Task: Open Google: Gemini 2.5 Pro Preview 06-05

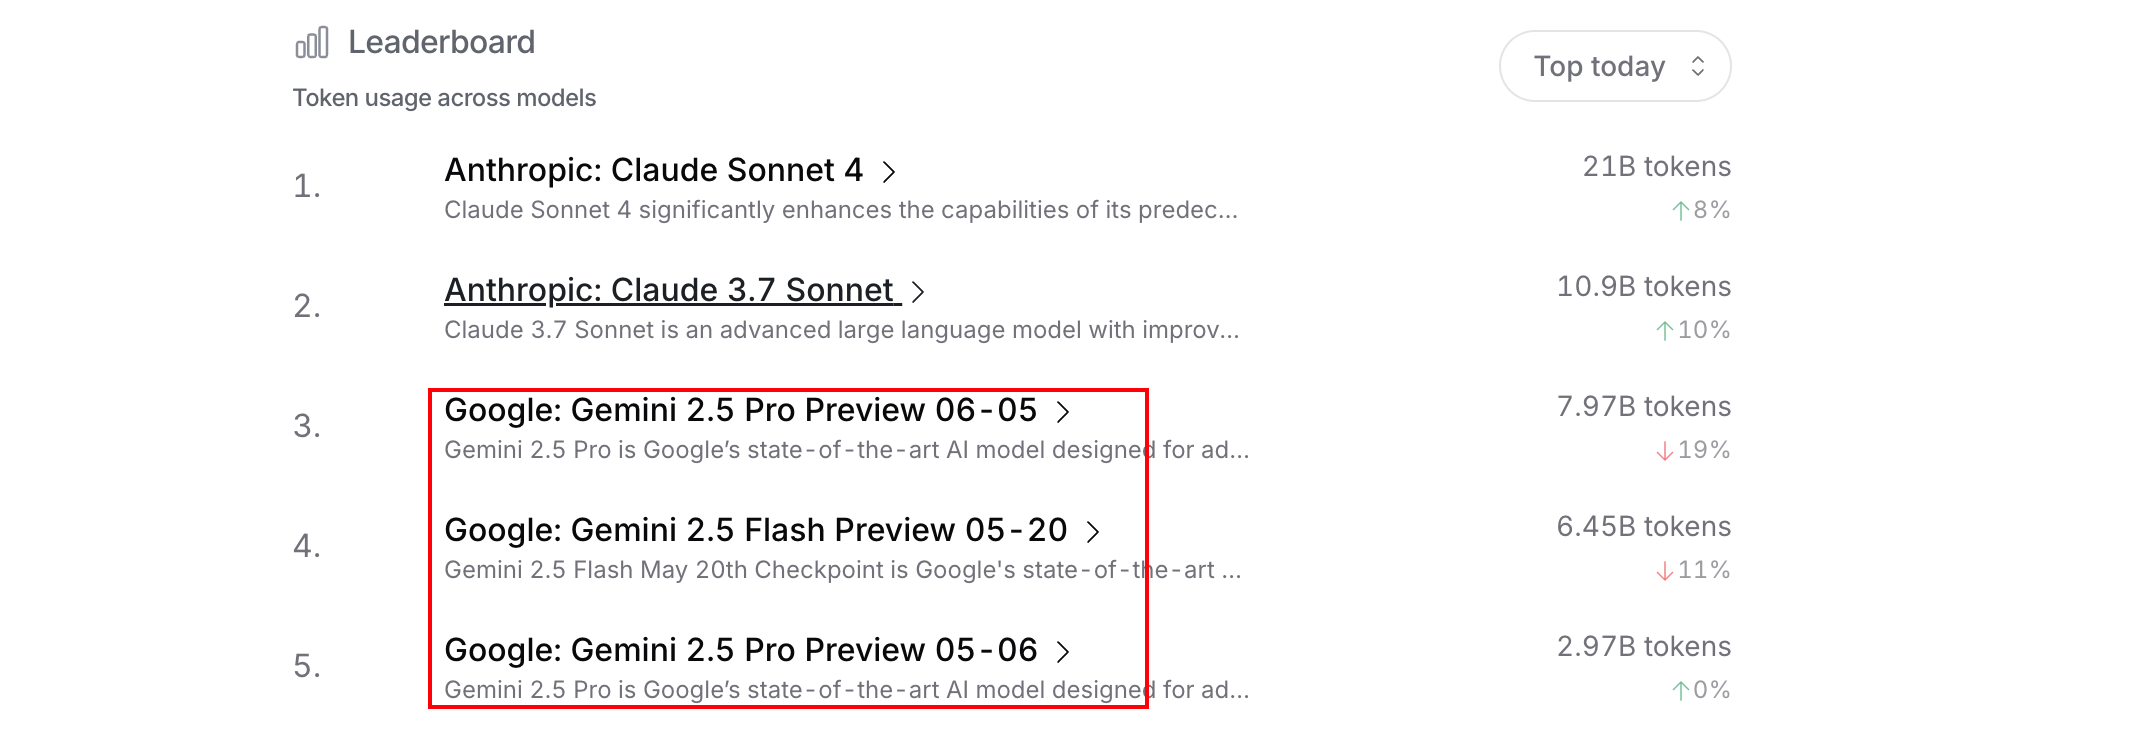Action: pyautogui.click(x=740, y=410)
